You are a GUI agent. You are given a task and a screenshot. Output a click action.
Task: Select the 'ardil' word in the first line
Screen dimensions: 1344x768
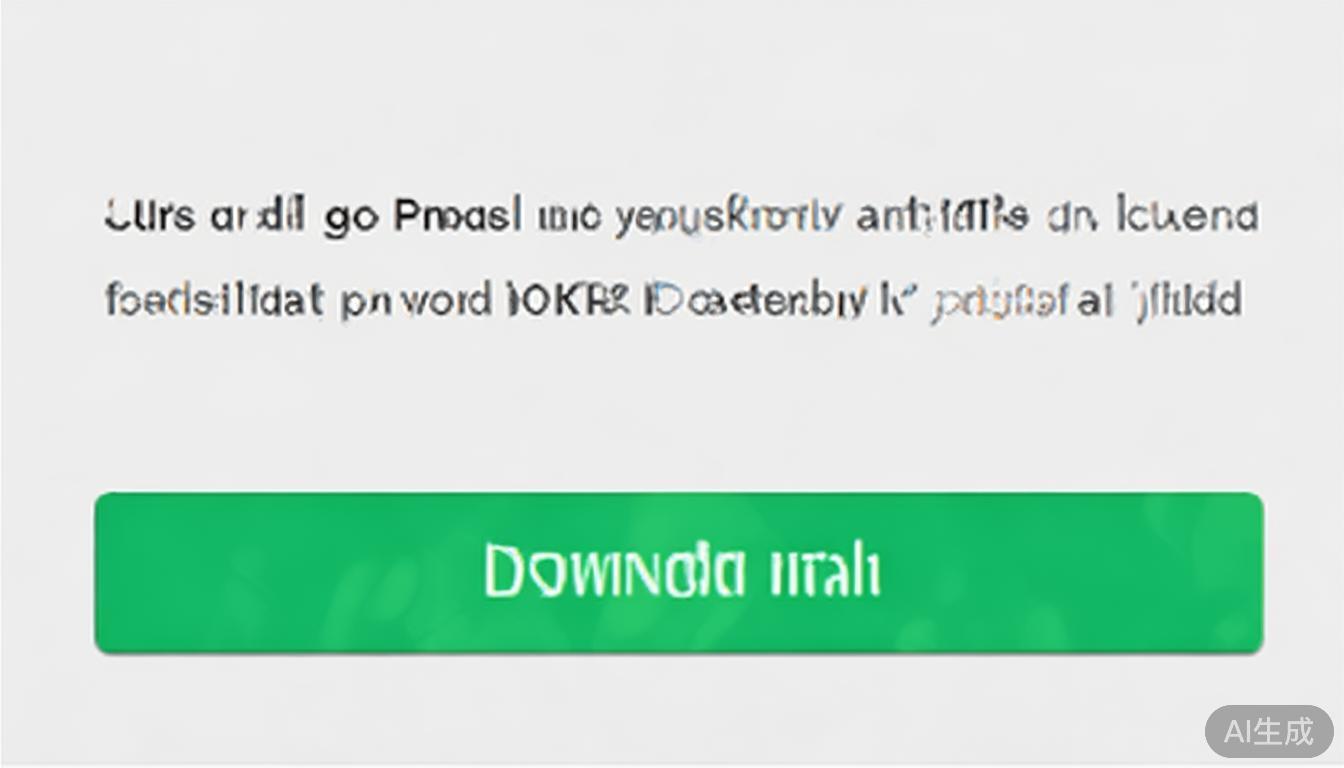tap(257, 216)
